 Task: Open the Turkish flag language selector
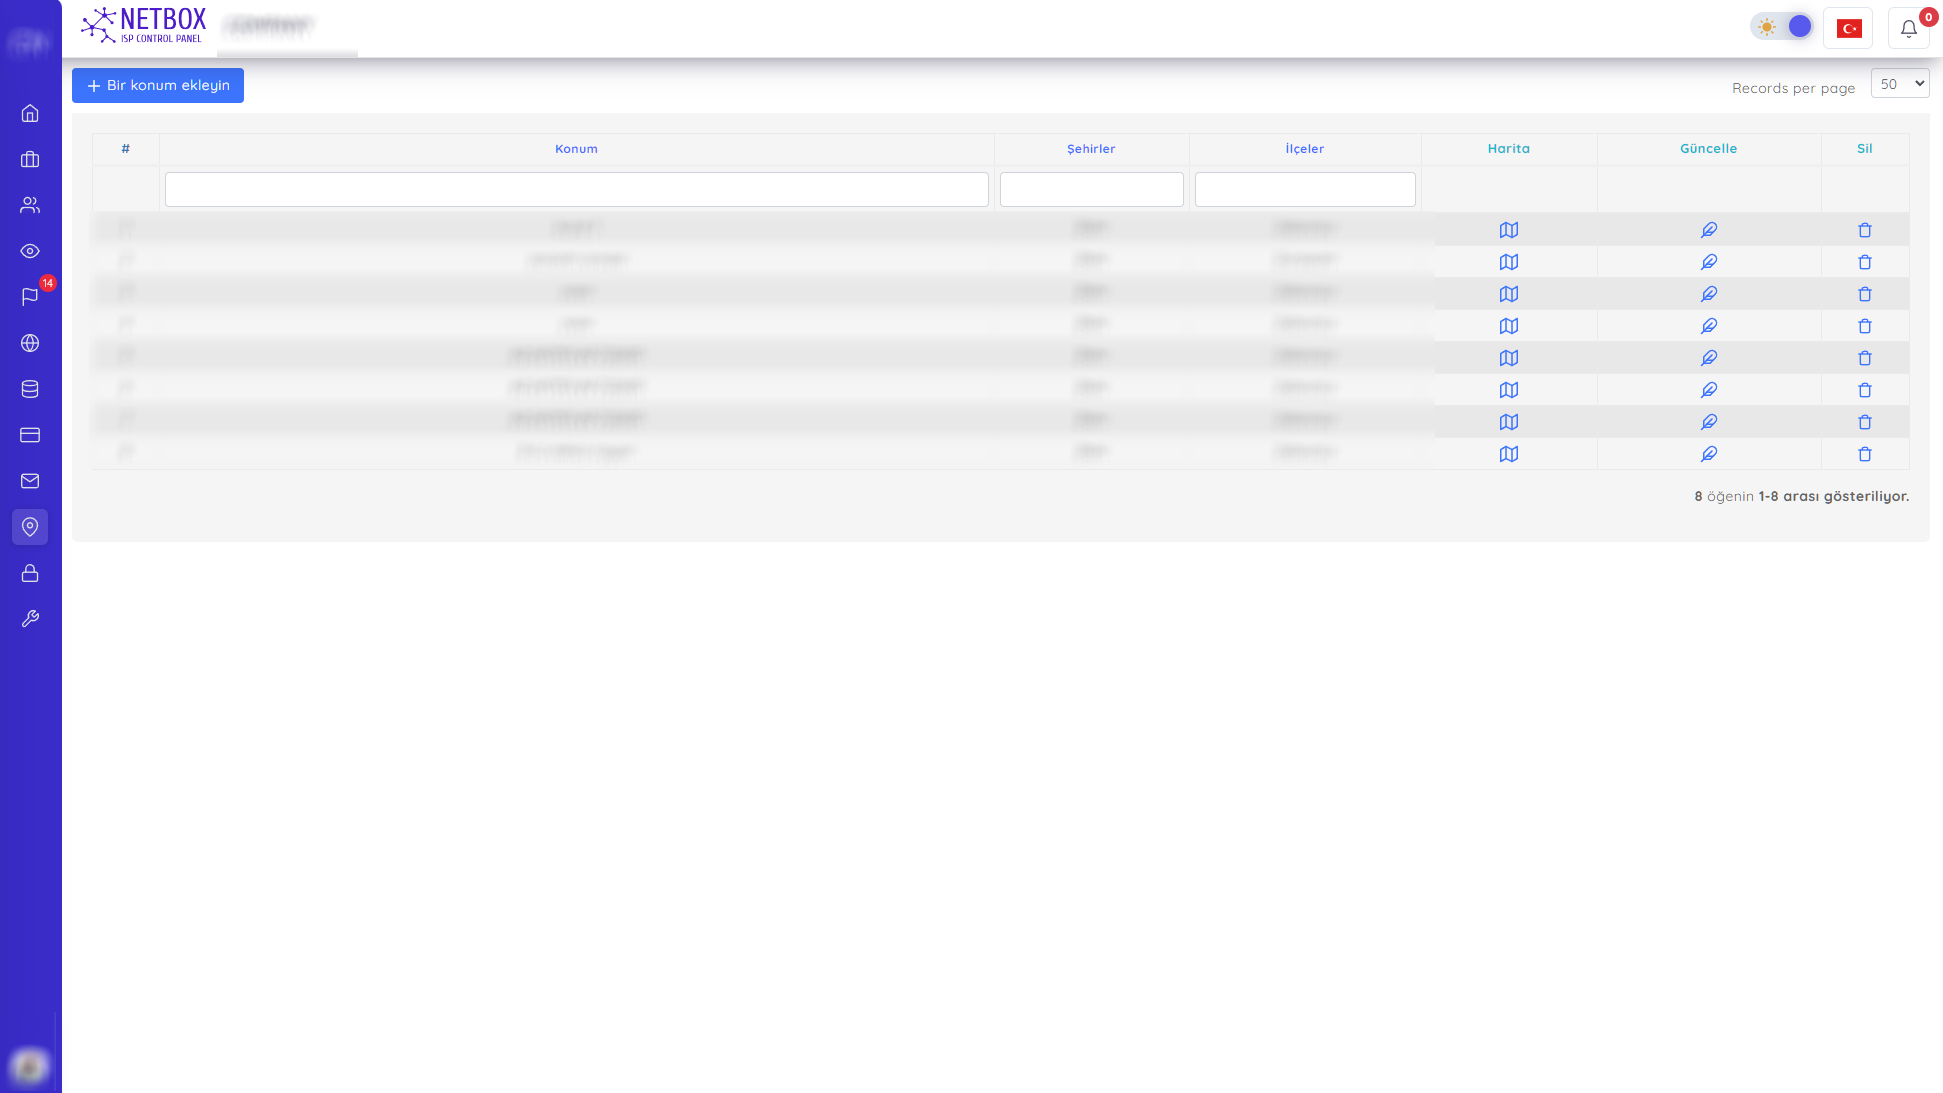pos(1848,28)
